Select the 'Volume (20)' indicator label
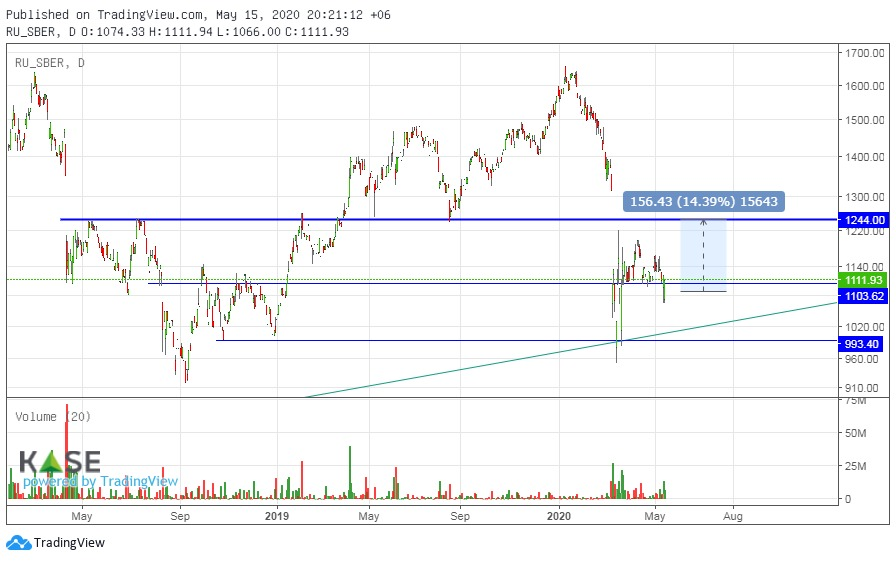 (x=50, y=417)
